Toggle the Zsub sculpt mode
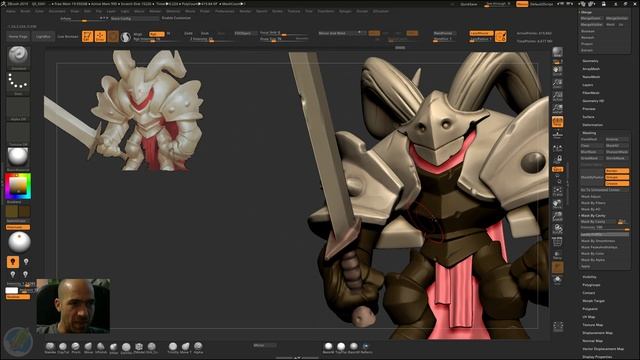The image size is (640, 360). click(x=205, y=33)
